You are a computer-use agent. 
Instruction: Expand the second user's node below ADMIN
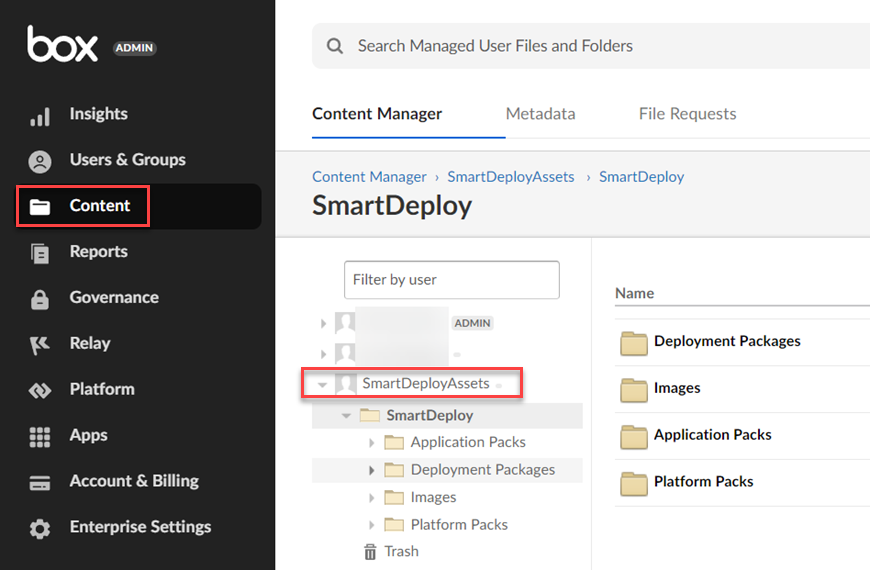[x=323, y=354]
